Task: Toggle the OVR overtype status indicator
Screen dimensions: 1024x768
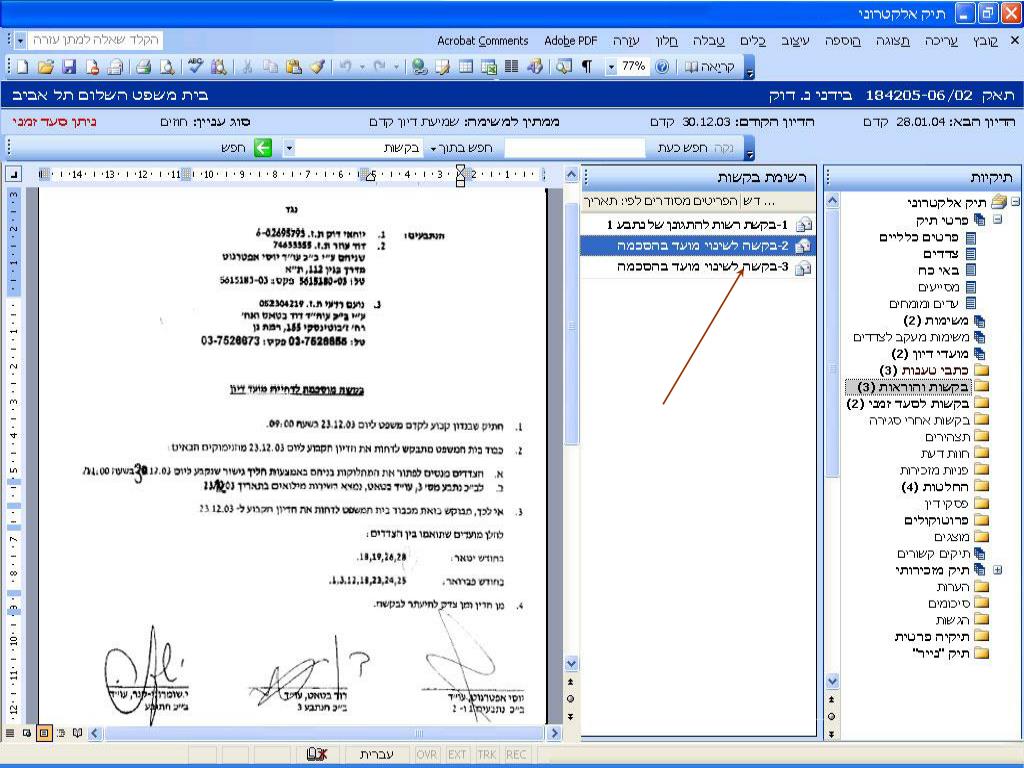Action: (x=426, y=754)
